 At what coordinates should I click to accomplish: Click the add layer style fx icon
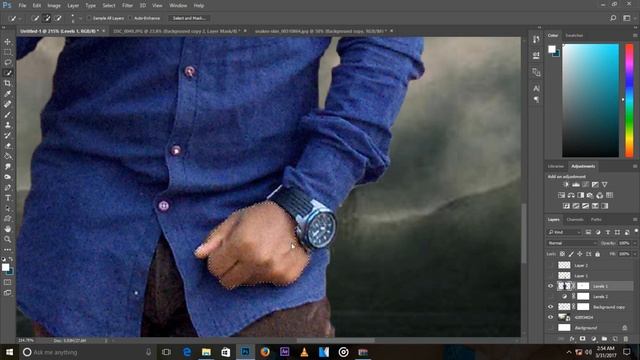tap(572, 339)
